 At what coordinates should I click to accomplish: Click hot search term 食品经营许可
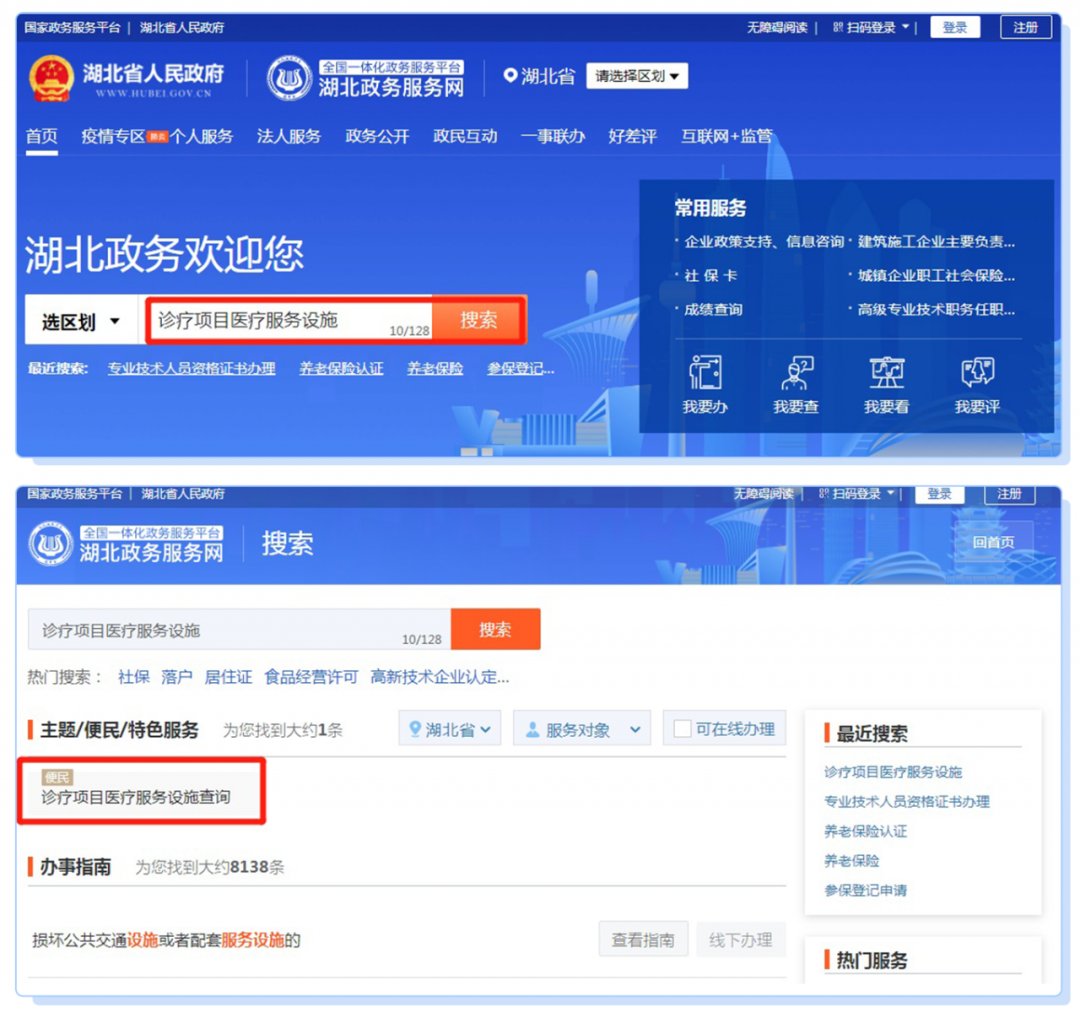(x=311, y=676)
